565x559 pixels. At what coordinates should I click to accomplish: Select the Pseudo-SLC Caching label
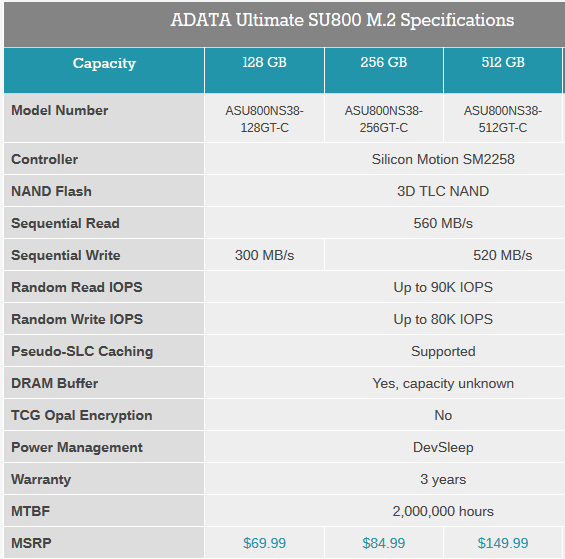(x=82, y=351)
